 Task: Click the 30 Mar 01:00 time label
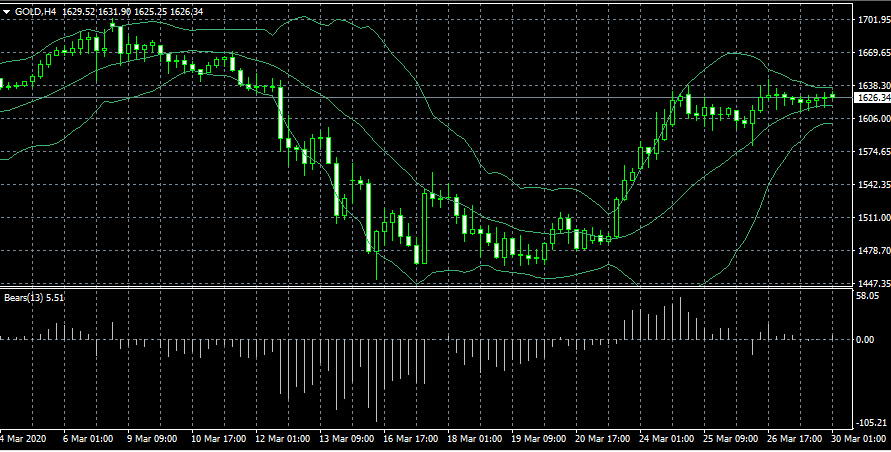860,439
